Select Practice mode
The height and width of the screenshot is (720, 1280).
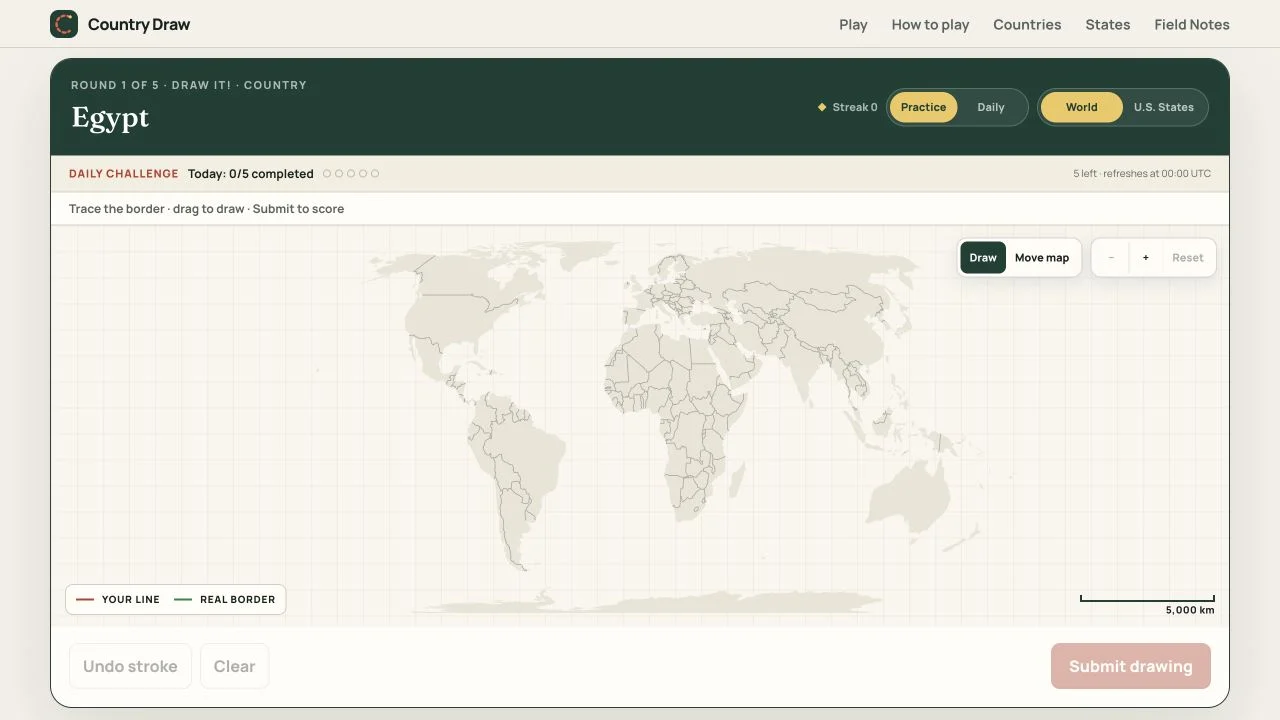click(923, 107)
